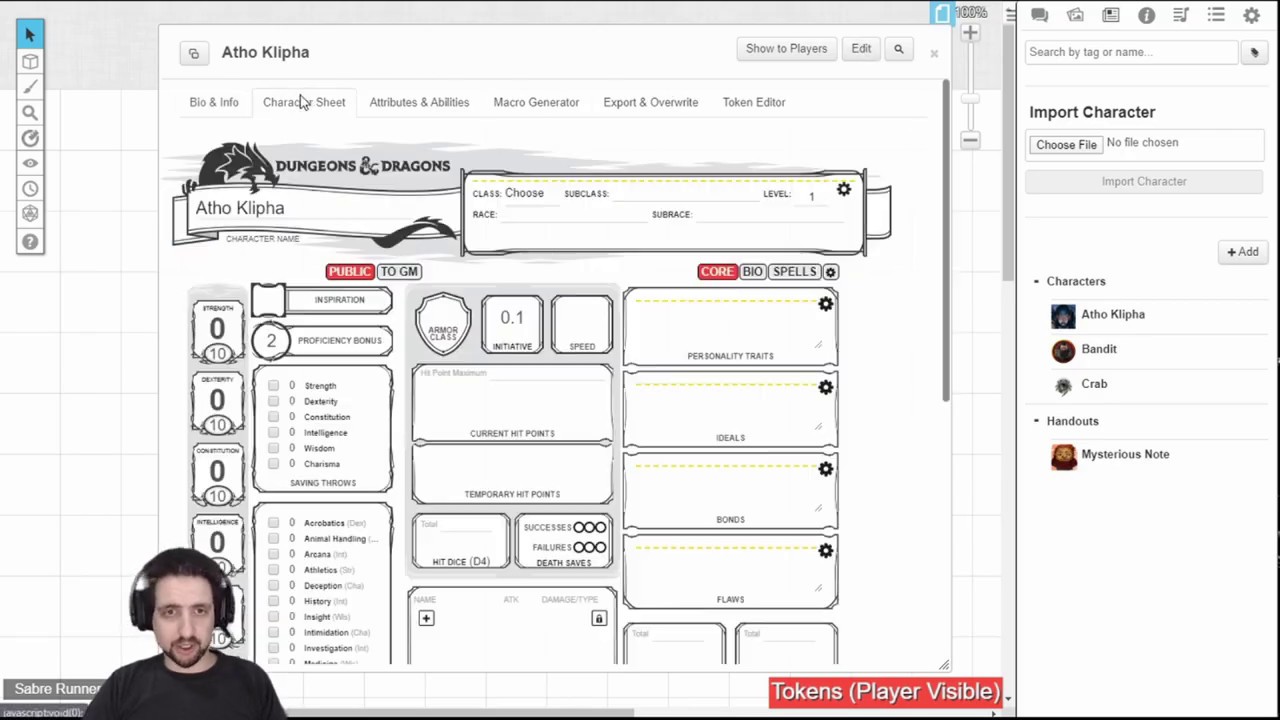Image resolution: width=1280 pixels, height=720 pixels.
Task: Pop out the character sheet window
Action: click(x=194, y=53)
